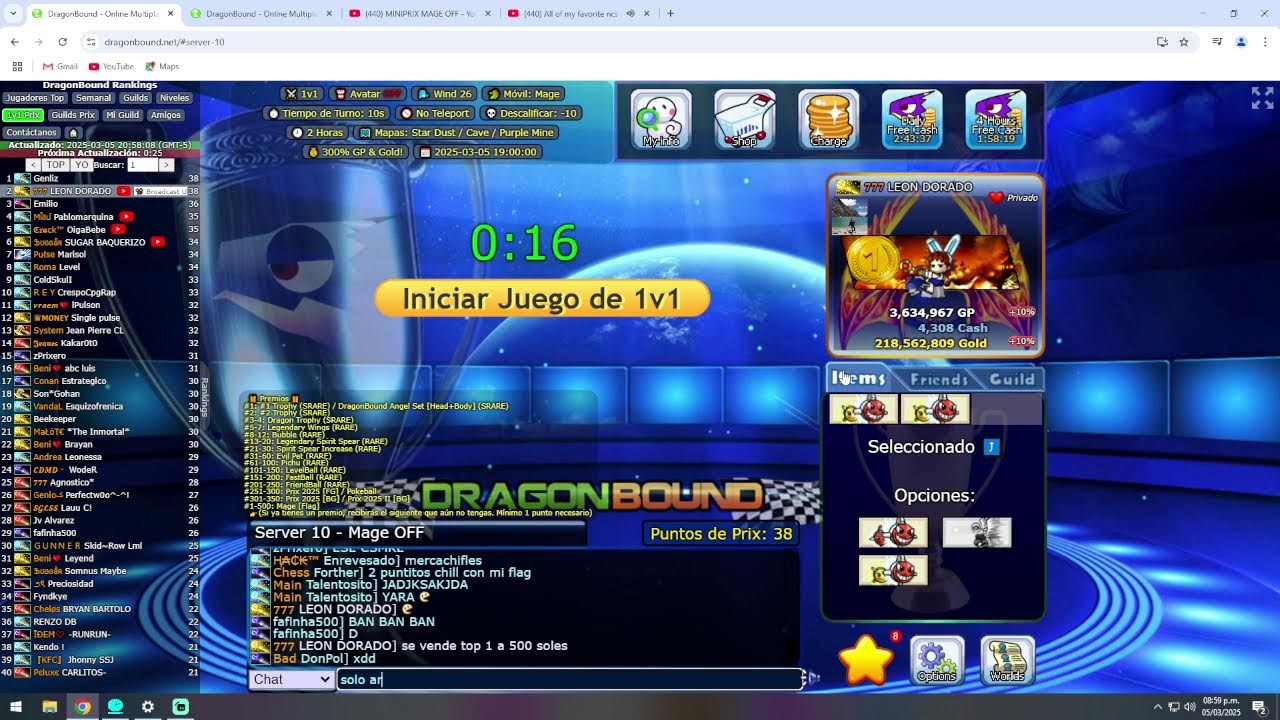Select the 1v1 Prix ranking tab
1280x720 pixels.
click(24, 115)
